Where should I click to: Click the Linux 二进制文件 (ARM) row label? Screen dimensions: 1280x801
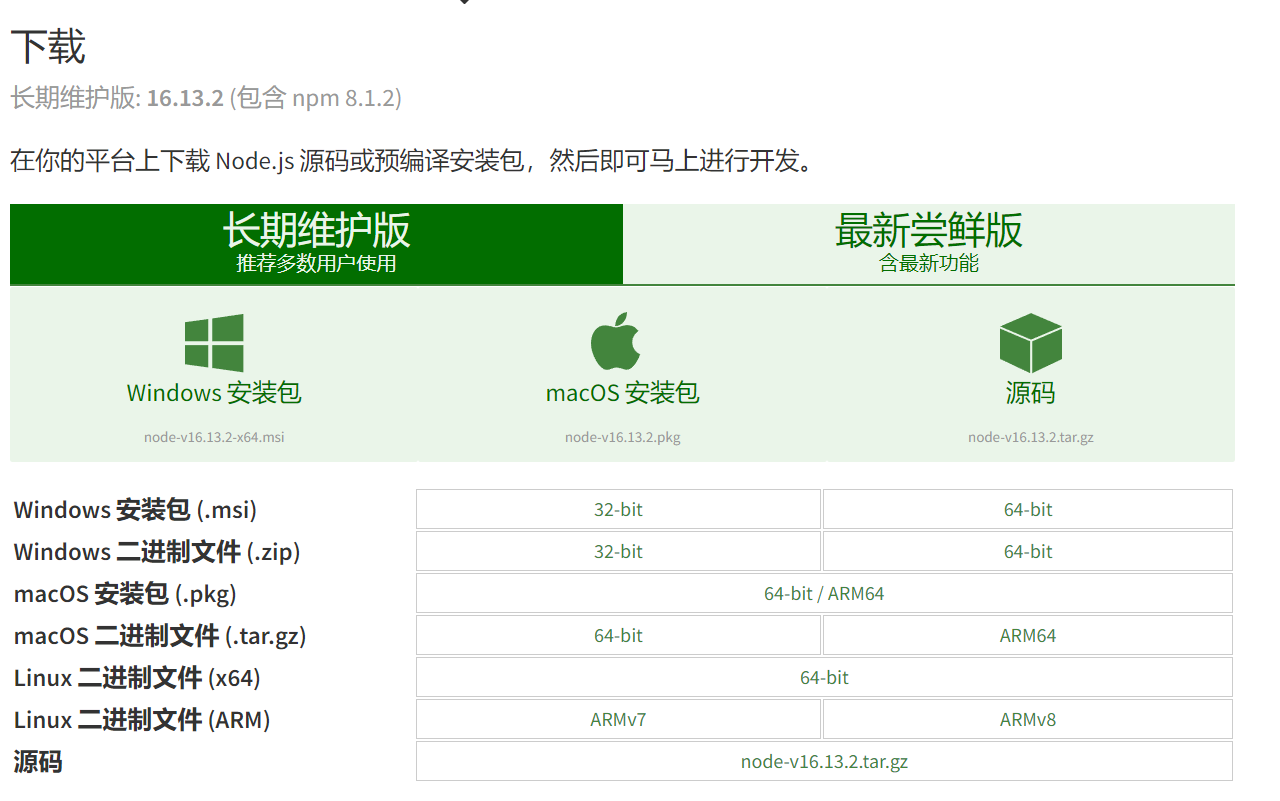pyautogui.click(x=142, y=720)
